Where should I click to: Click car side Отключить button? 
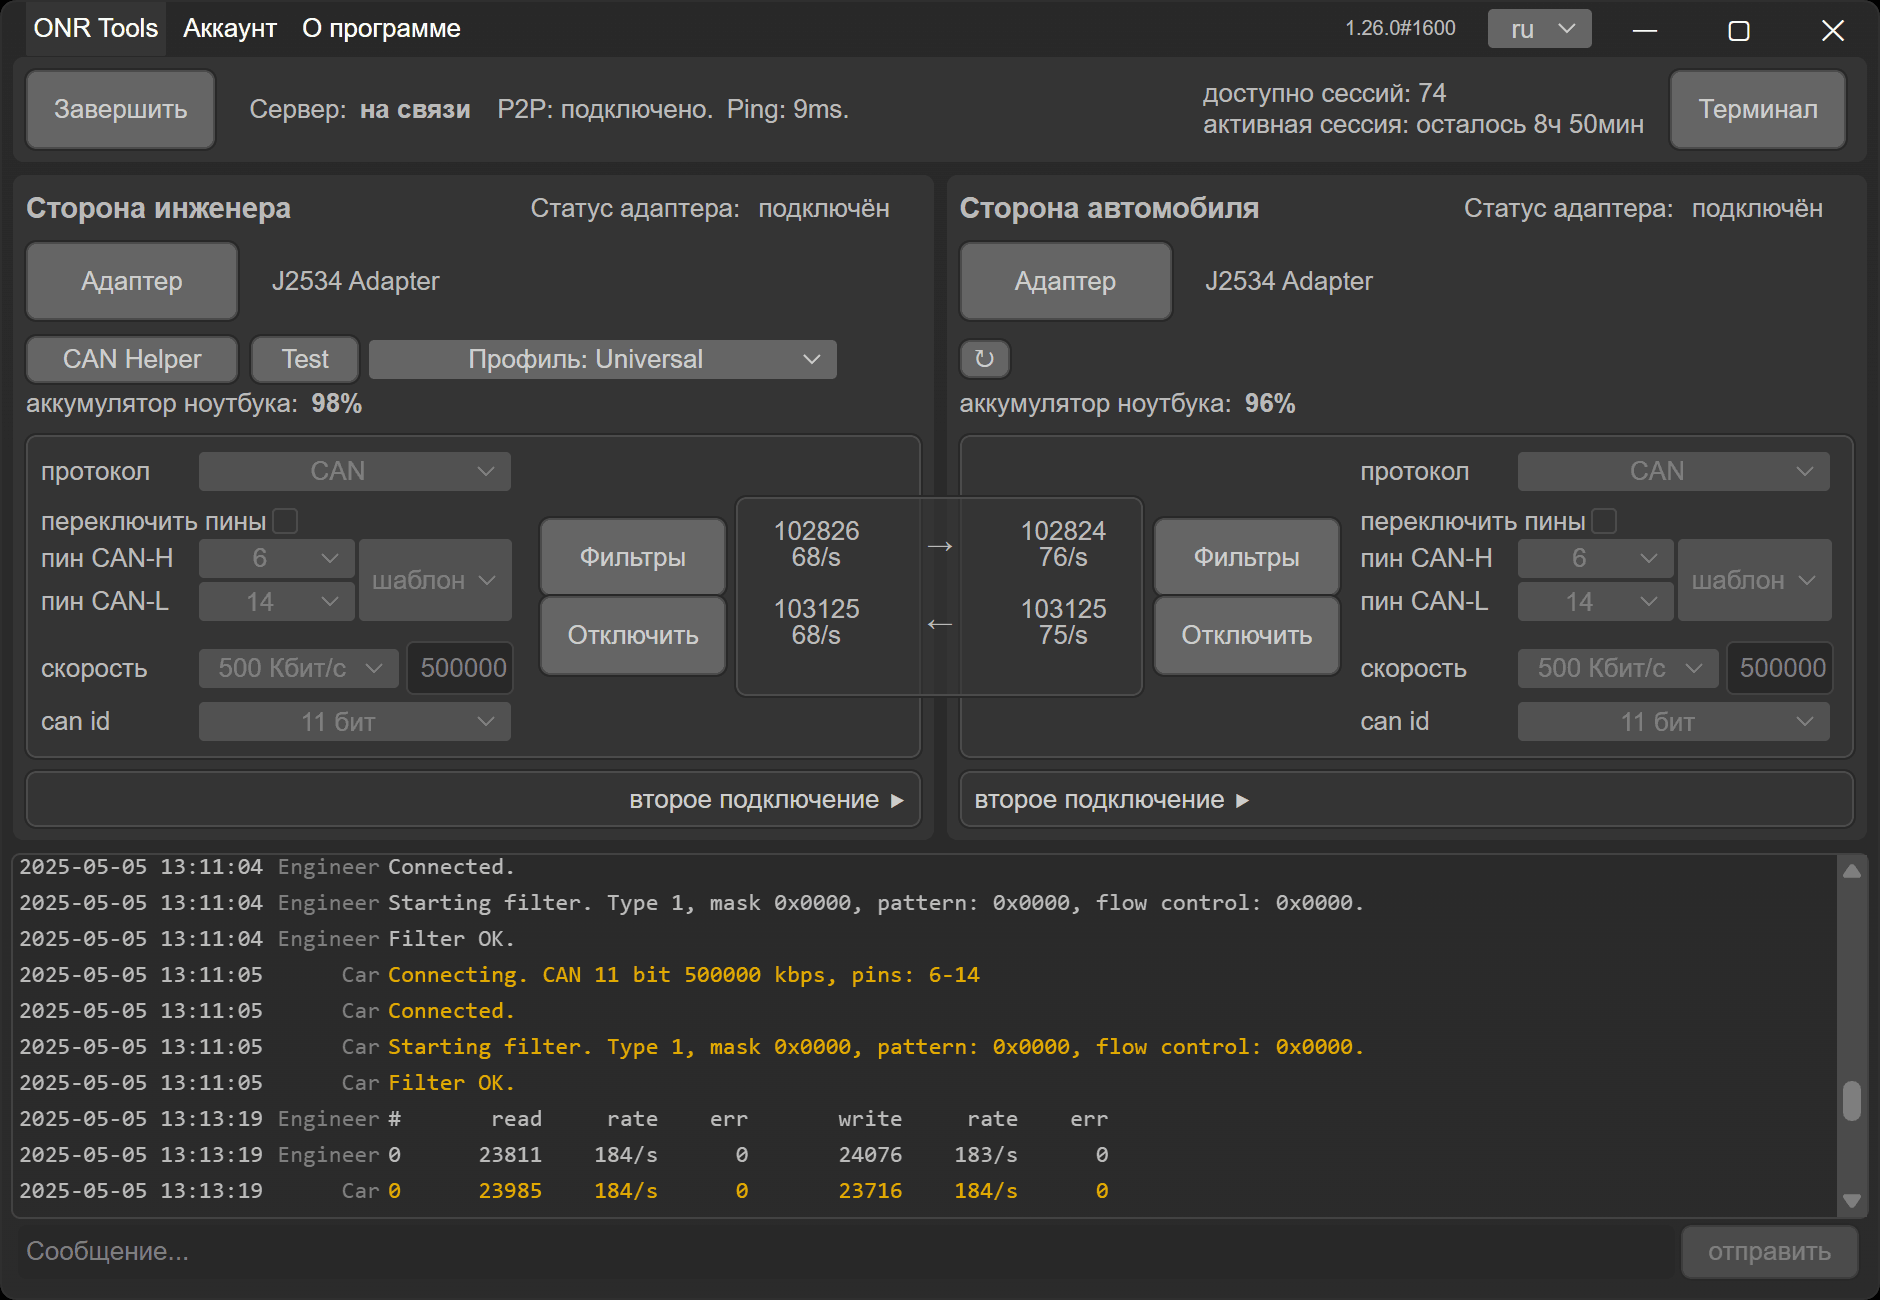1247,635
